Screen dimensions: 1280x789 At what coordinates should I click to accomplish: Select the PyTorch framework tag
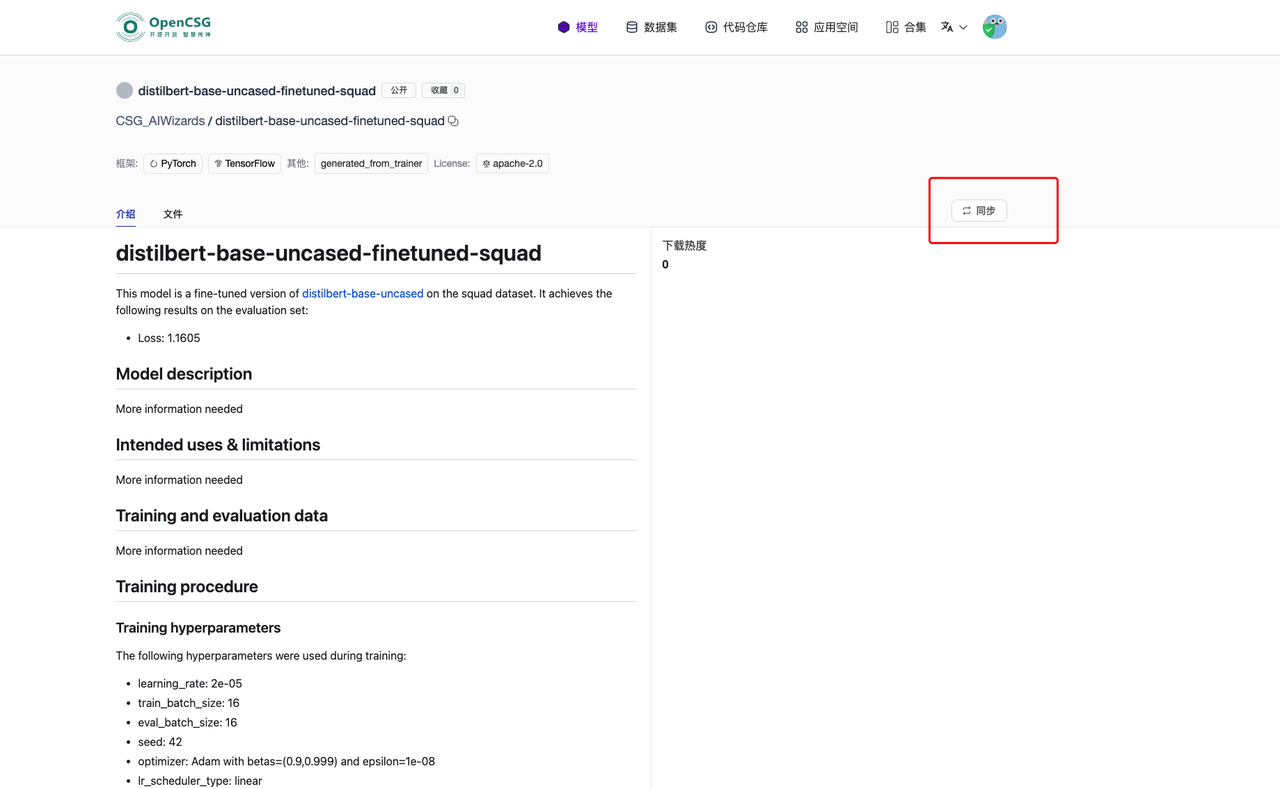173,163
